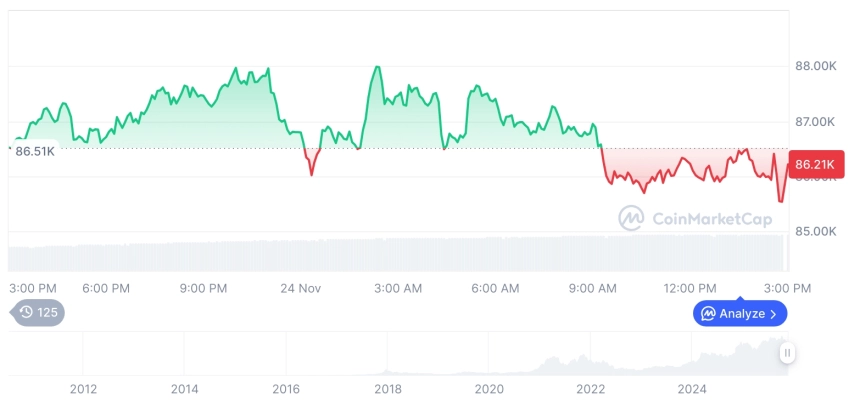Click the history clock icon beside 125
Viewport: 860px width, 401px height.
(x=27, y=313)
